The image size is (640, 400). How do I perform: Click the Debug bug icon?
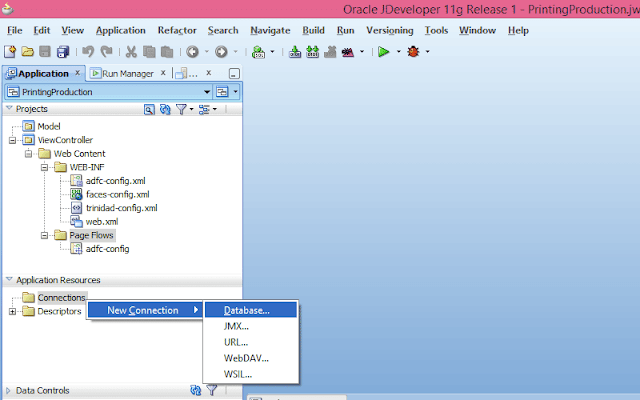coord(413,51)
